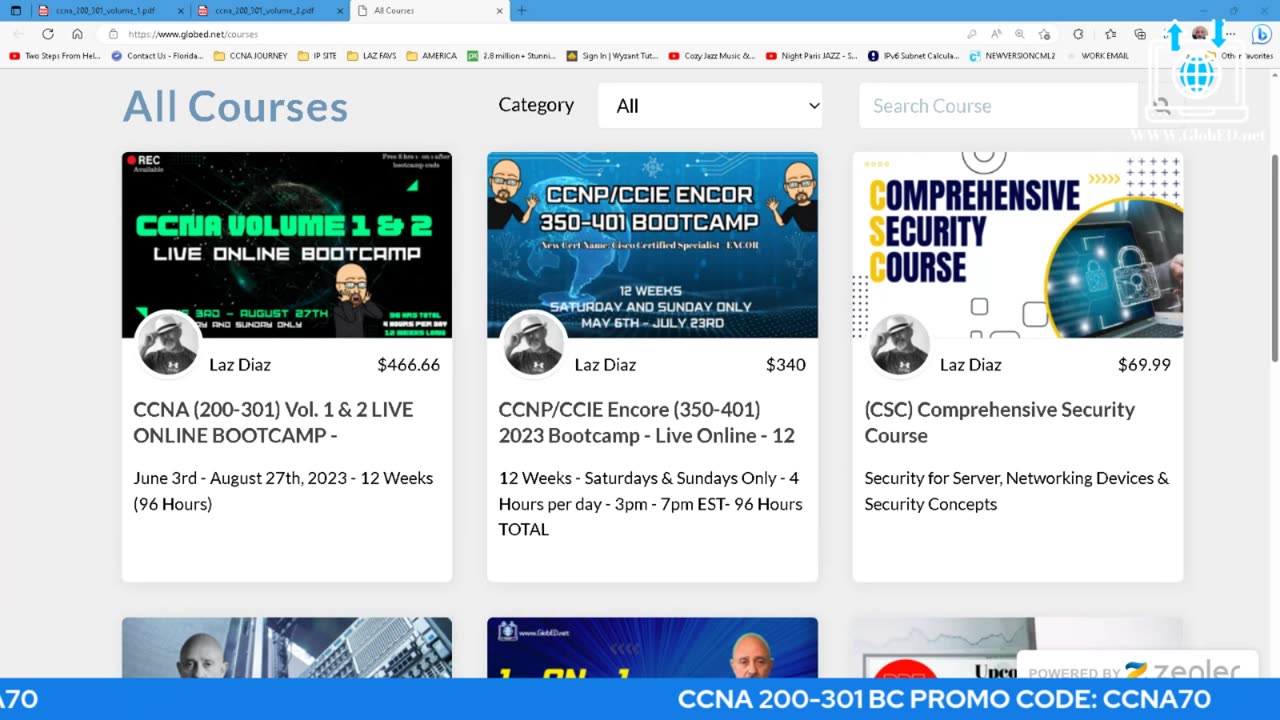The height and width of the screenshot is (720, 1280).
Task: Open the tab actions menu icon
Action: pyautogui.click(x=16, y=10)
